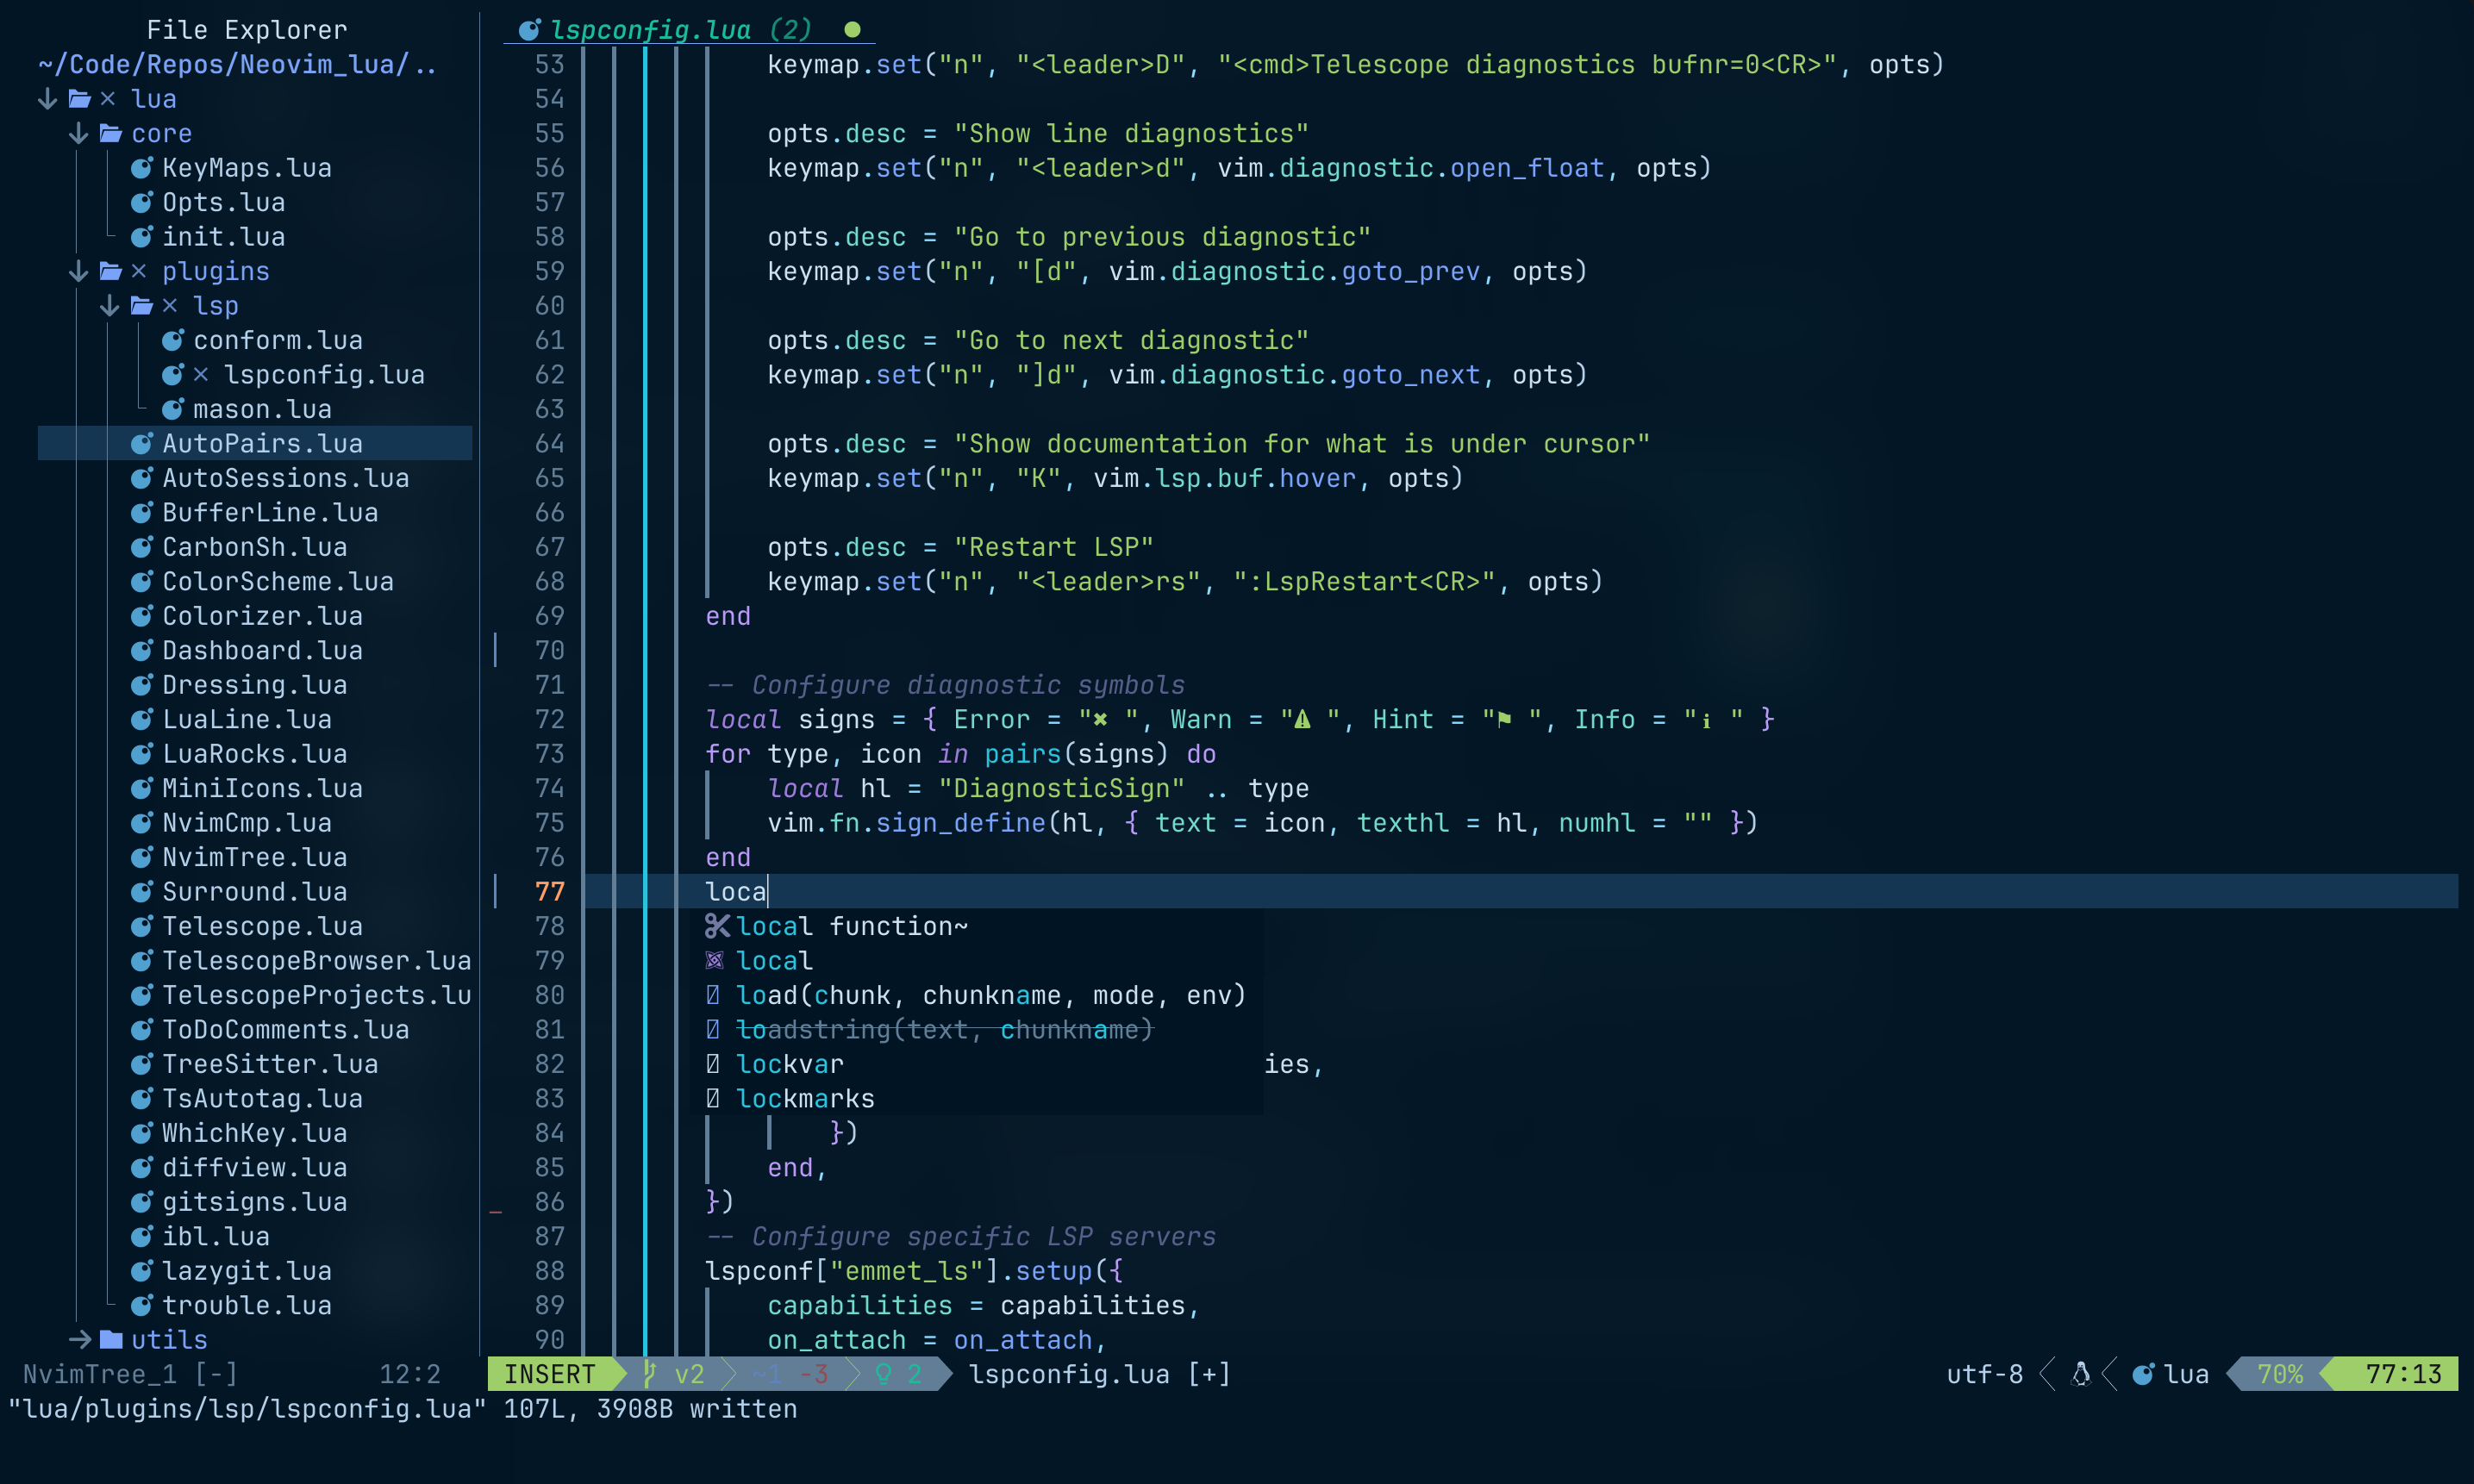Collapse the lsp folder arrow
2474x1484 pixels.
point(110,306)
